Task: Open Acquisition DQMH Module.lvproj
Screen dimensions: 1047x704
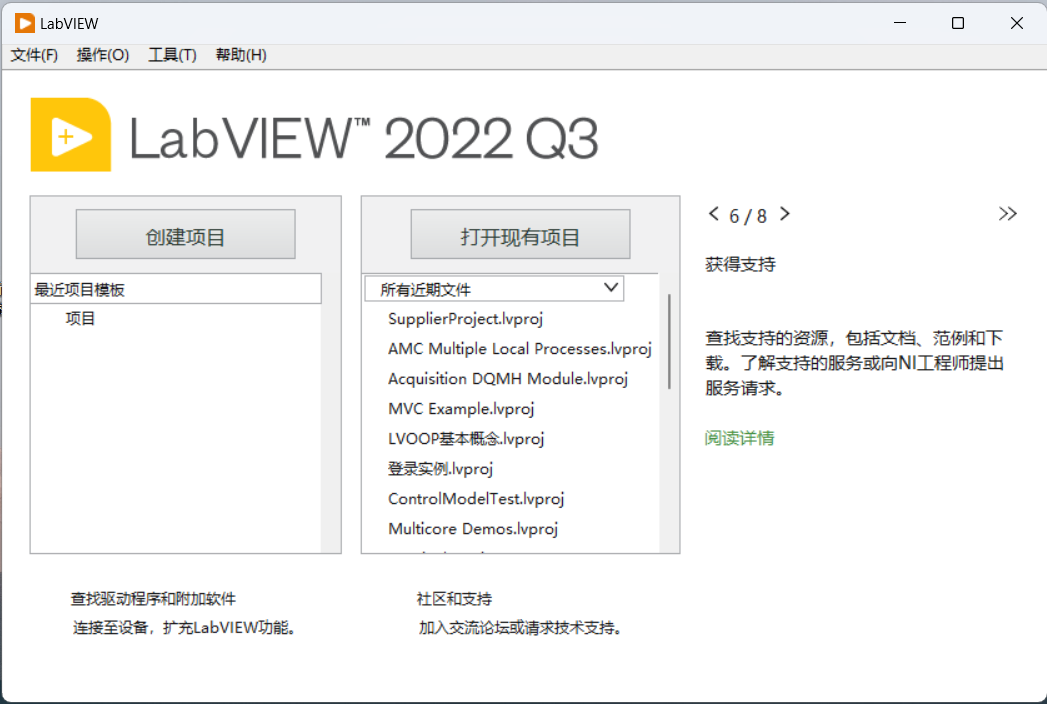Action: point(508,379)
